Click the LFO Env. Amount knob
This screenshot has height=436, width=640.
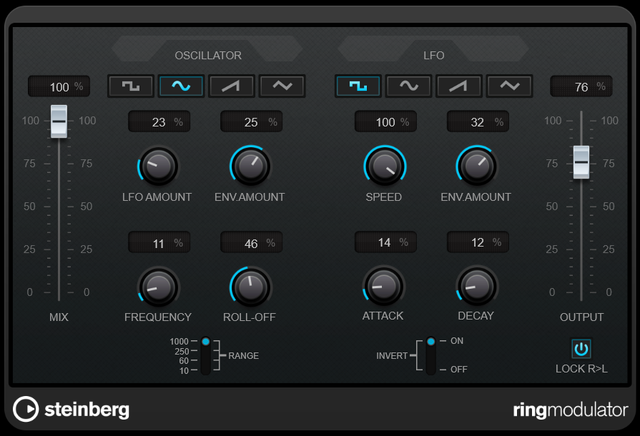(476, 166)
